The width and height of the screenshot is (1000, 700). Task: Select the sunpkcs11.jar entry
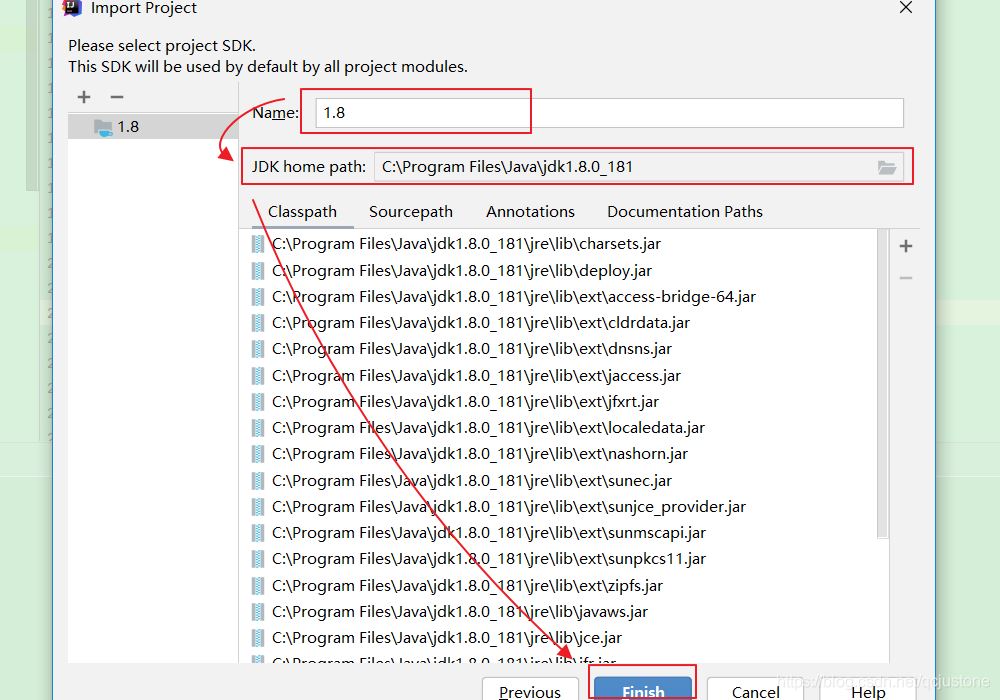pyautogui.click(x=489, y=559)
